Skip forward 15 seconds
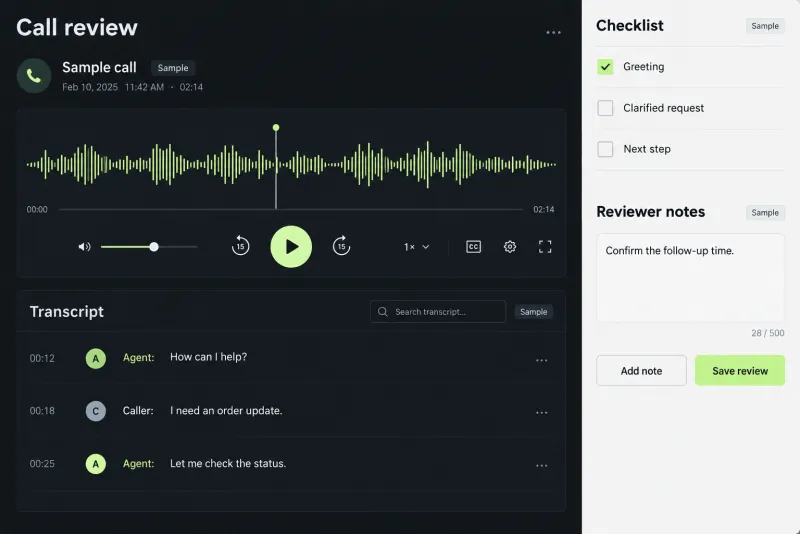Viewport: 800px width, 534px height. coord(341,246)
